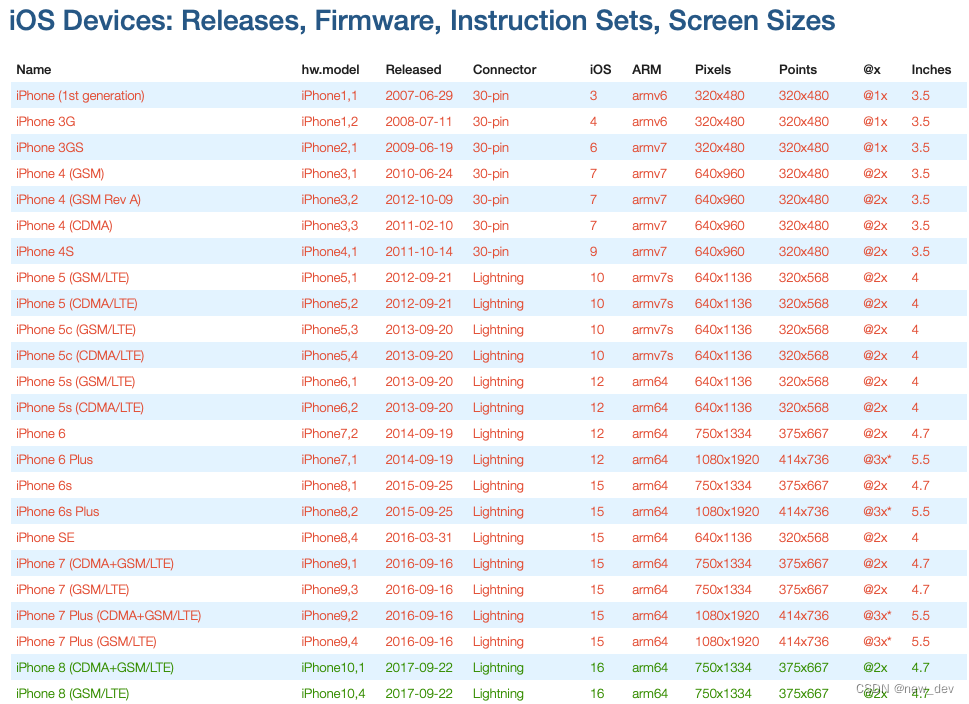Image resolution: width=969 pixels, height=704 pixels.
Task: Click the 'Name' column header
Action: coord(33,70)
